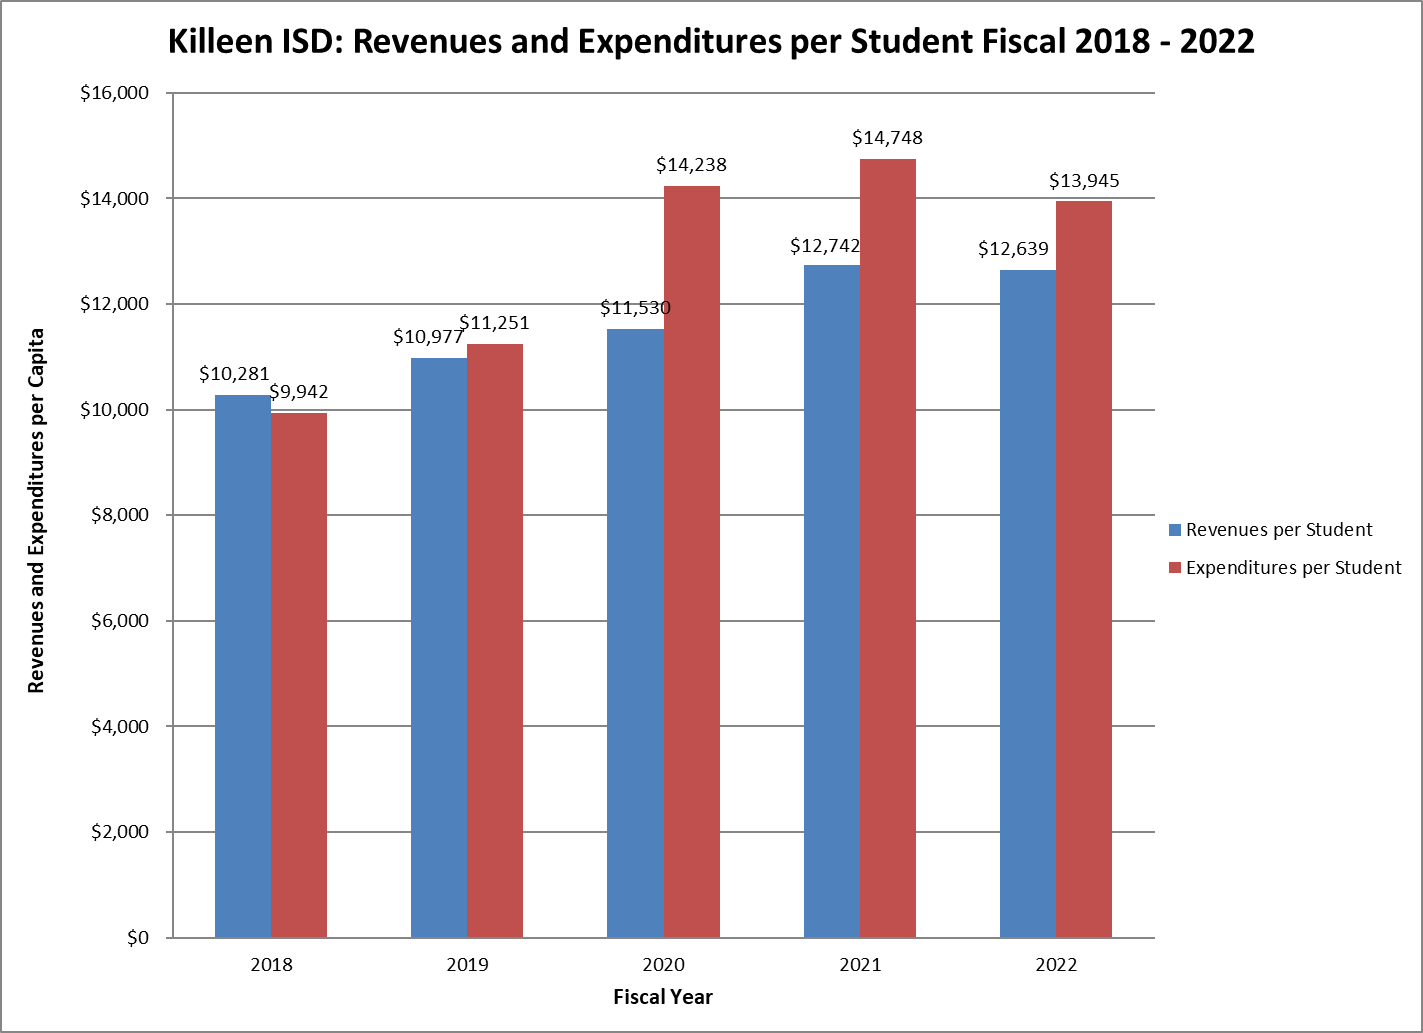1423x1033 pixels.
Task: Click the 2018 red expenditures bar
Action: pos(299,675)
